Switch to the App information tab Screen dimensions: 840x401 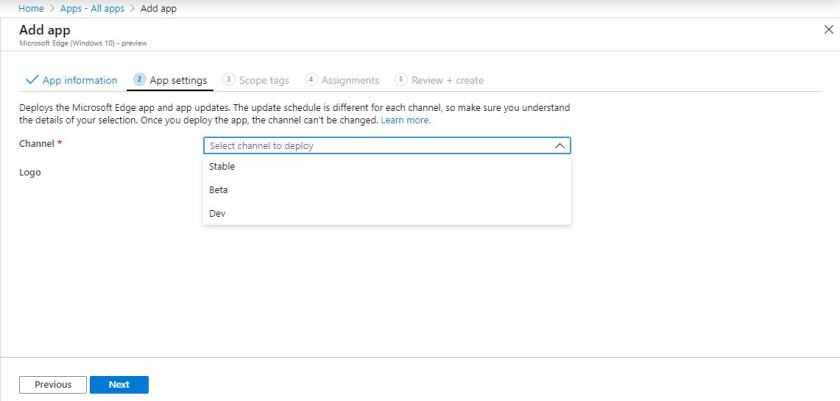[x=79, y=80]
